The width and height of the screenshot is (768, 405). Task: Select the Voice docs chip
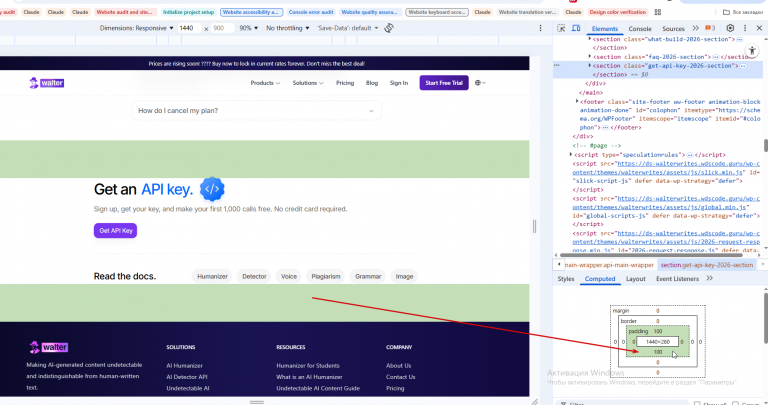coord(288,276)
